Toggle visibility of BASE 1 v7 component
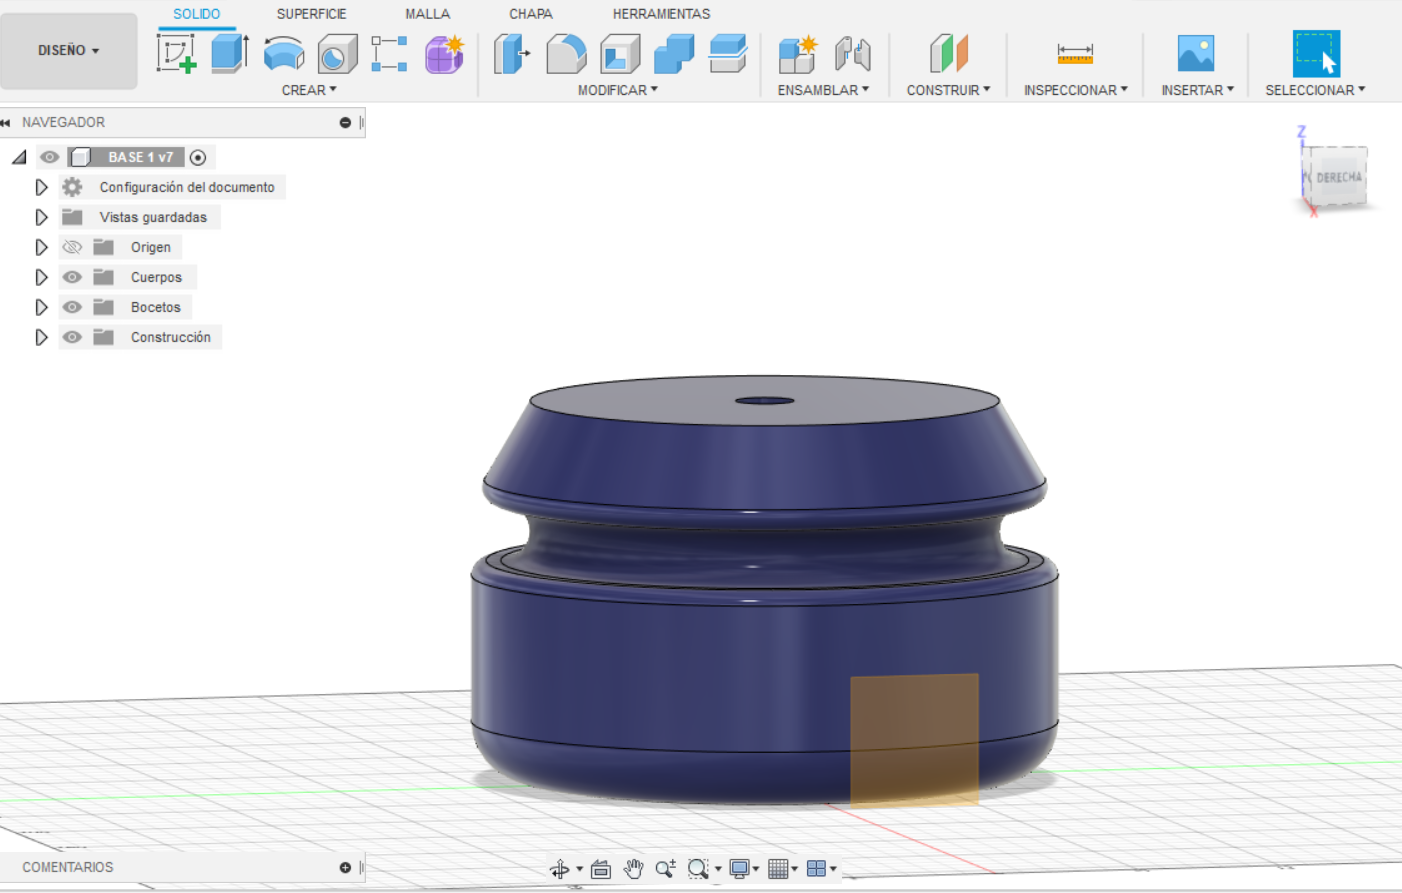The height and width of the screenshot is (893, 1402). (x=49, y=157)
